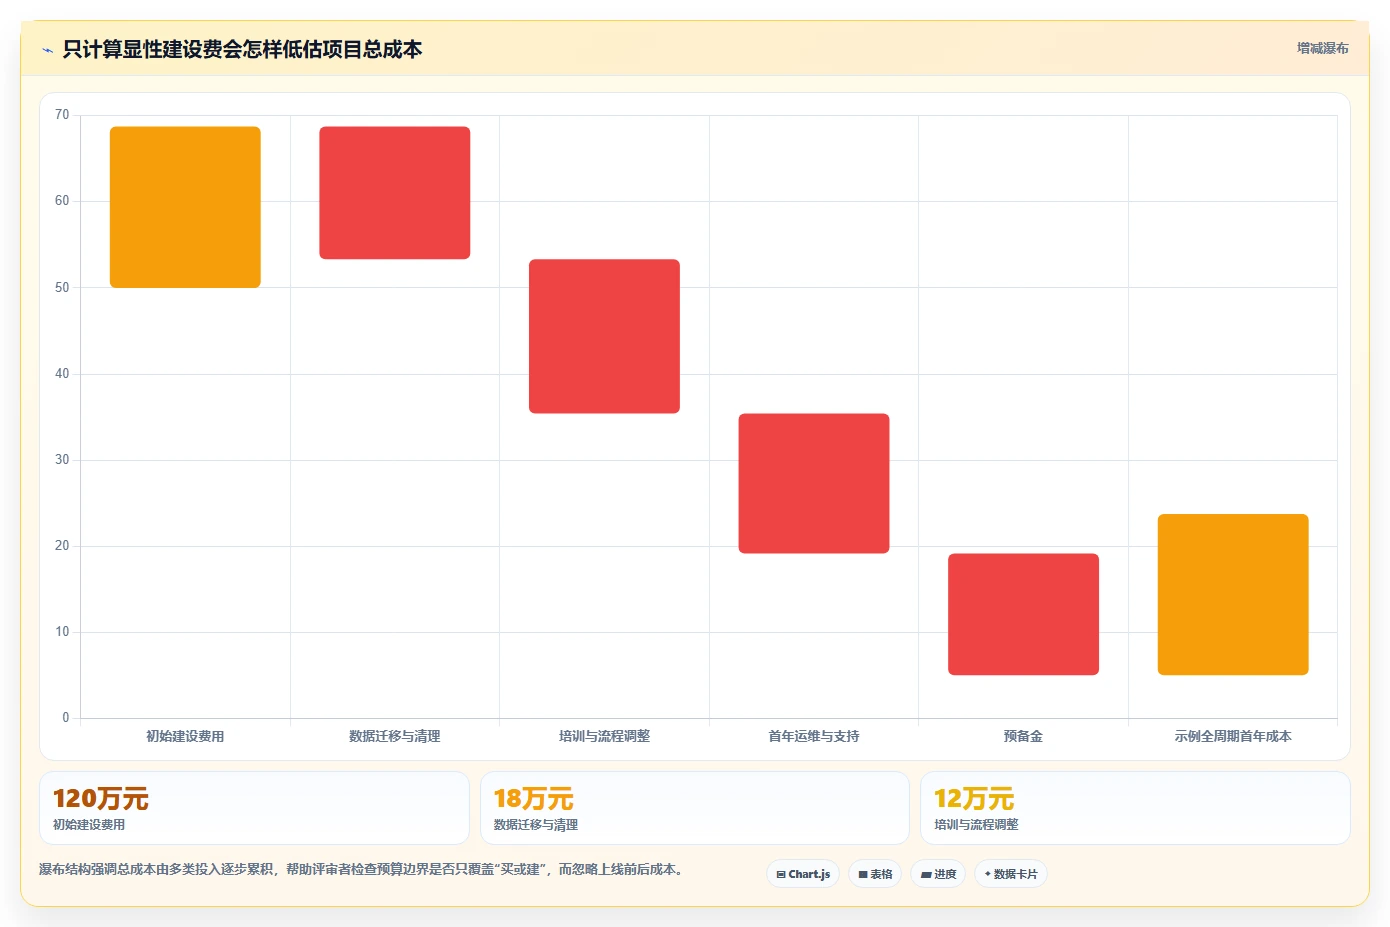
Task: Click the y-axis value 60
Action: point(62,201)
